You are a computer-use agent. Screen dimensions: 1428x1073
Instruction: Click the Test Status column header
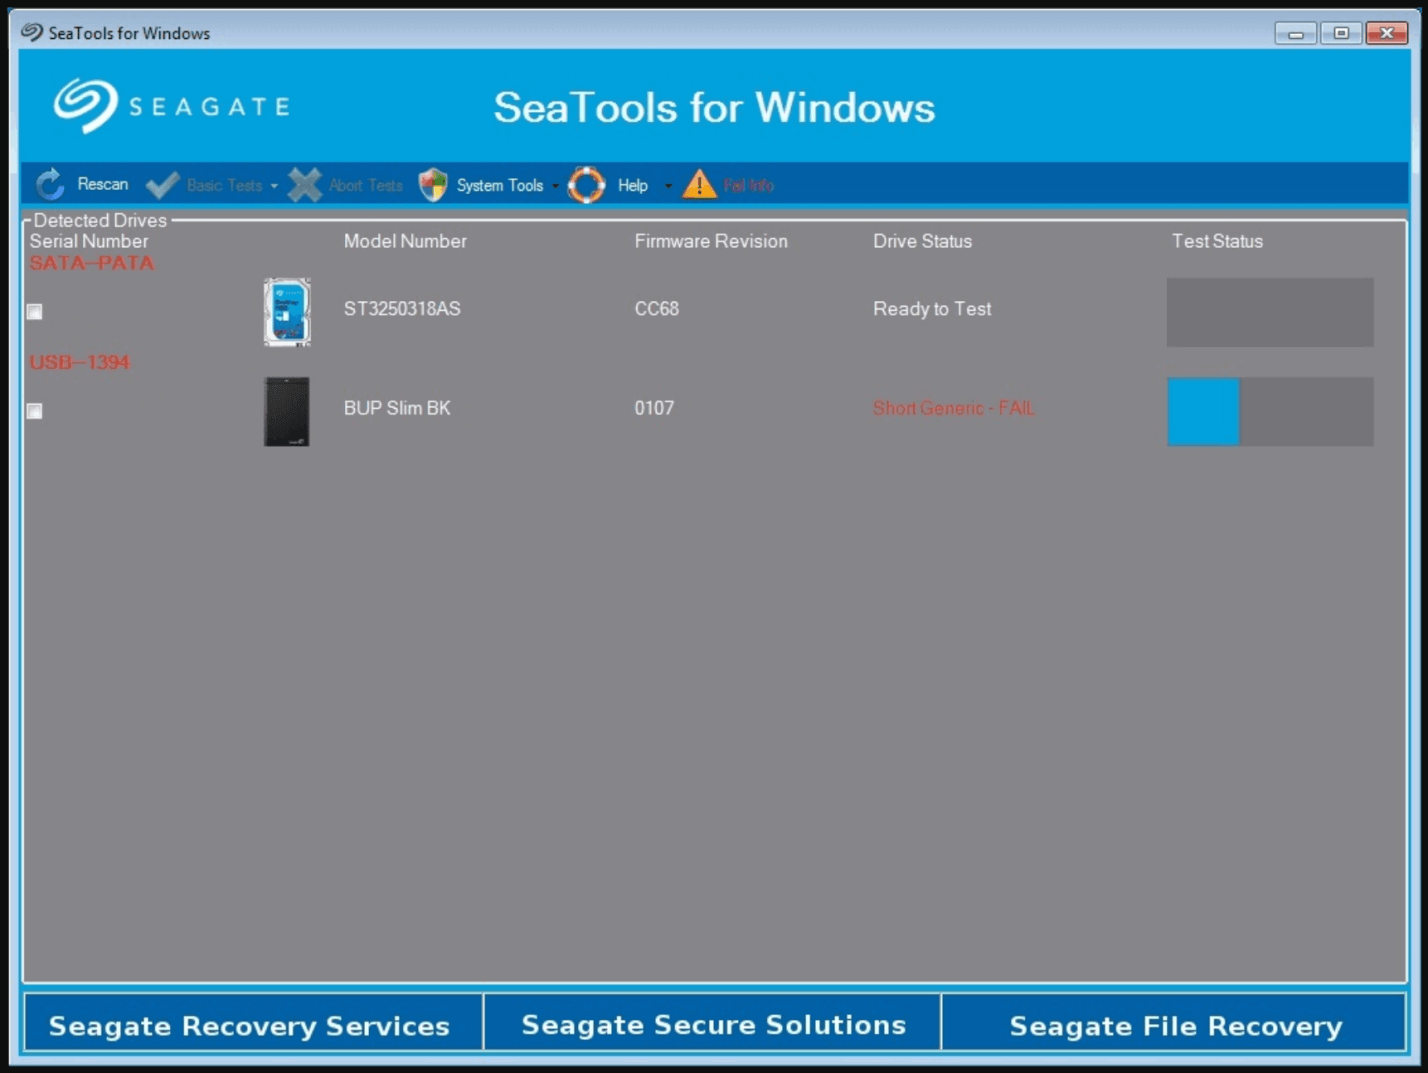pos(1216,241)
